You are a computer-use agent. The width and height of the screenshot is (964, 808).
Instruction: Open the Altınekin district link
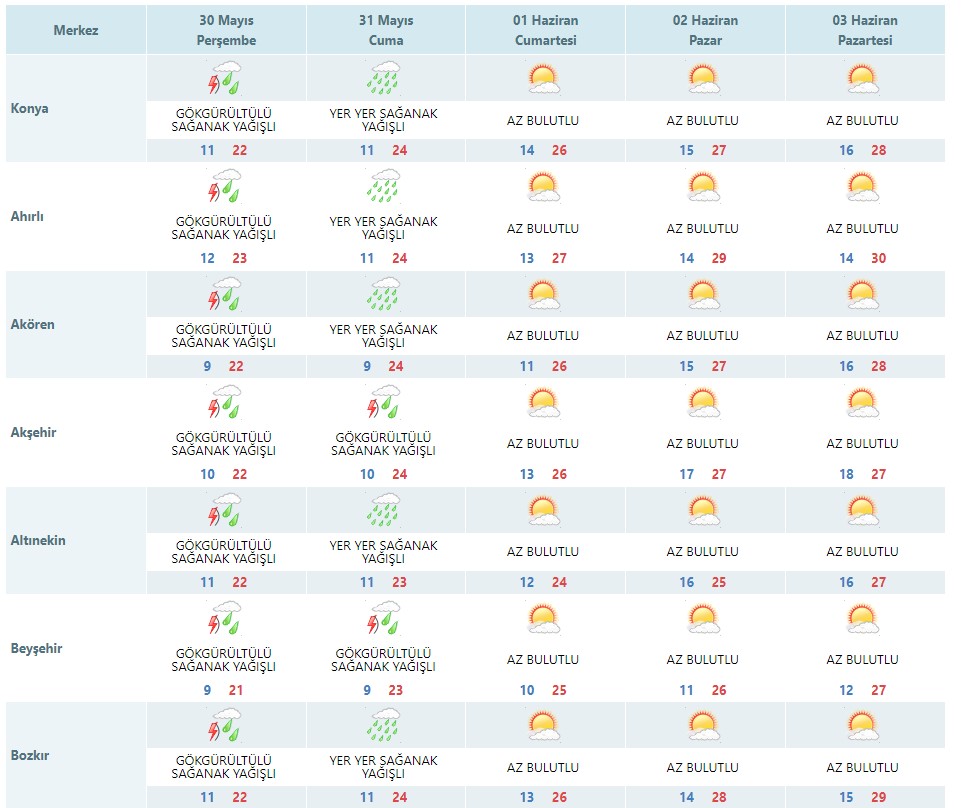click(38, 540)
